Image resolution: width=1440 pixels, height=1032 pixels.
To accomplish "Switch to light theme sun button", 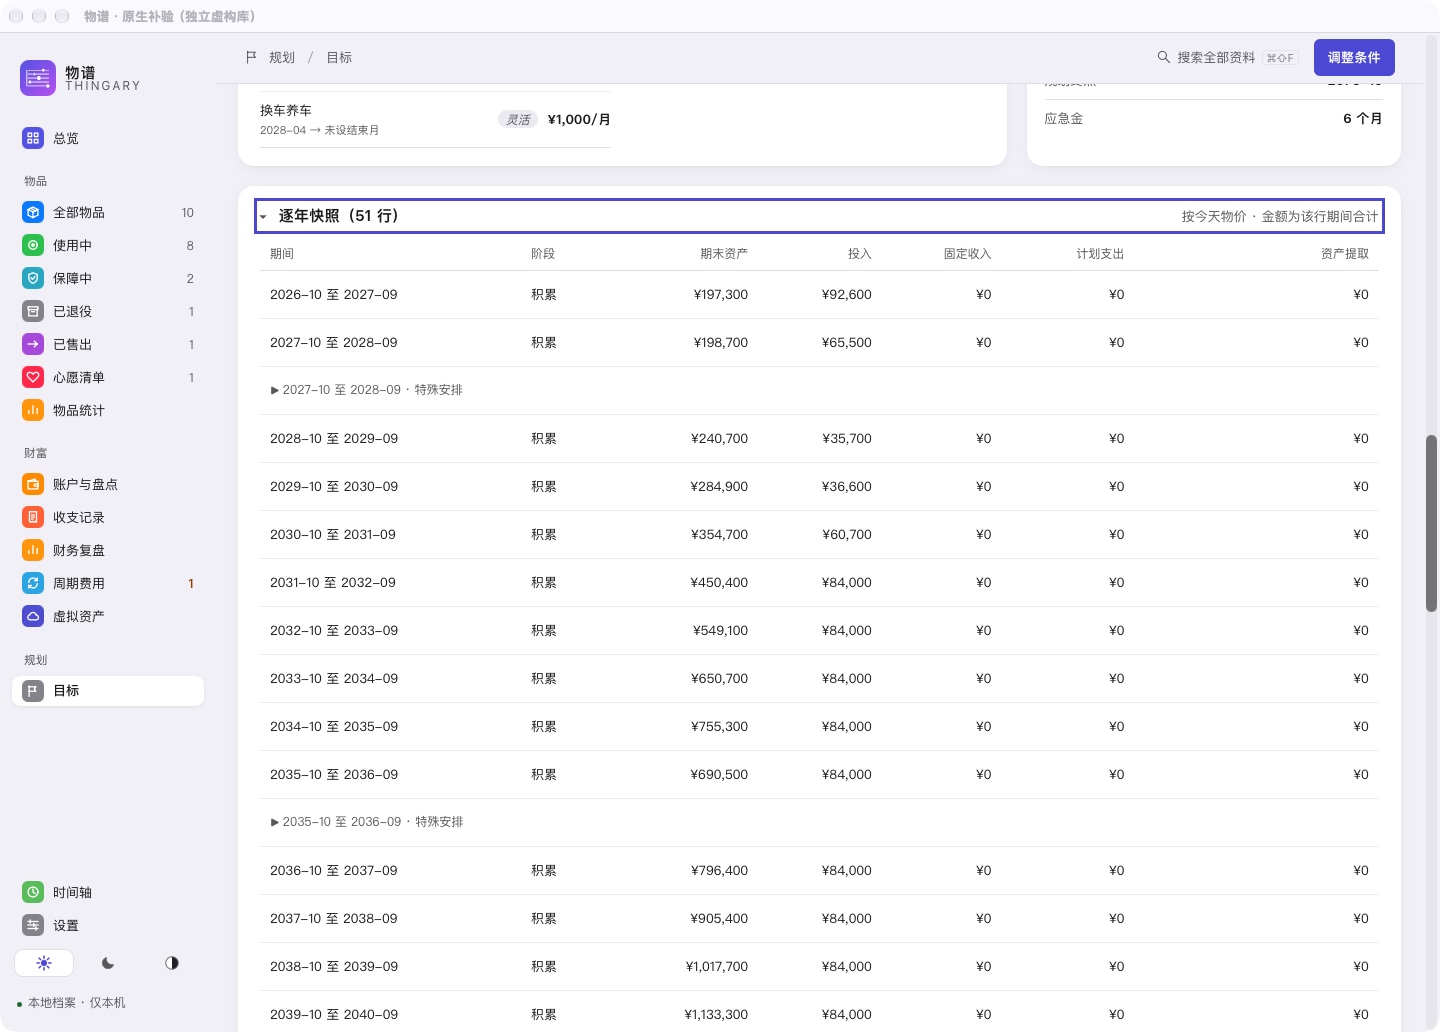I will click(x=44, y=963).
